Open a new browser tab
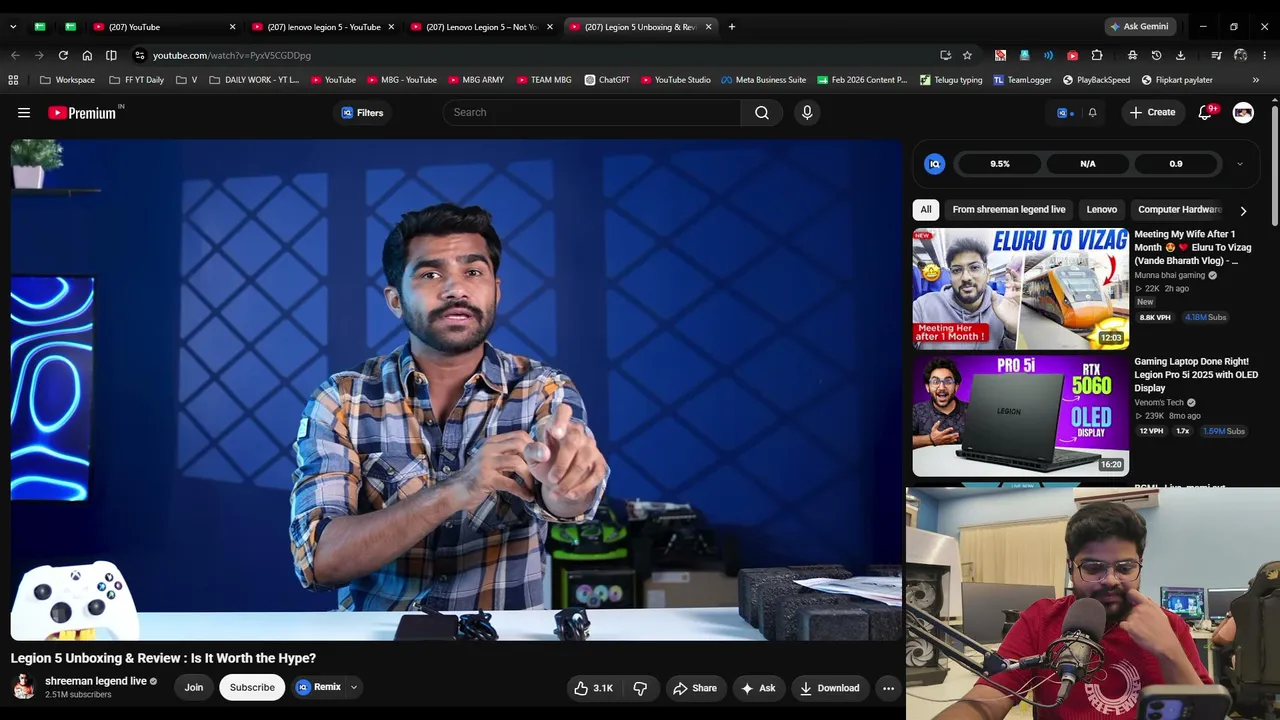Image resolution: width=1280 pixels, height=720 pixels. [732, 27]
